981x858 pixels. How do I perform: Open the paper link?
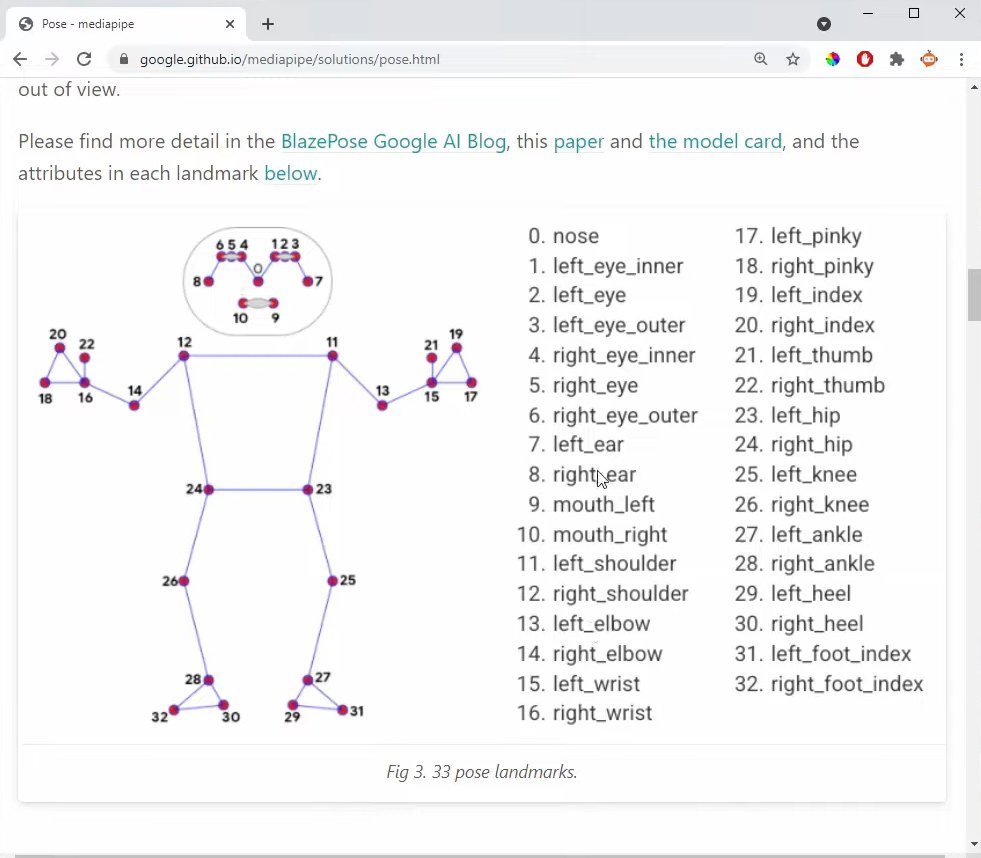(579, 141)
